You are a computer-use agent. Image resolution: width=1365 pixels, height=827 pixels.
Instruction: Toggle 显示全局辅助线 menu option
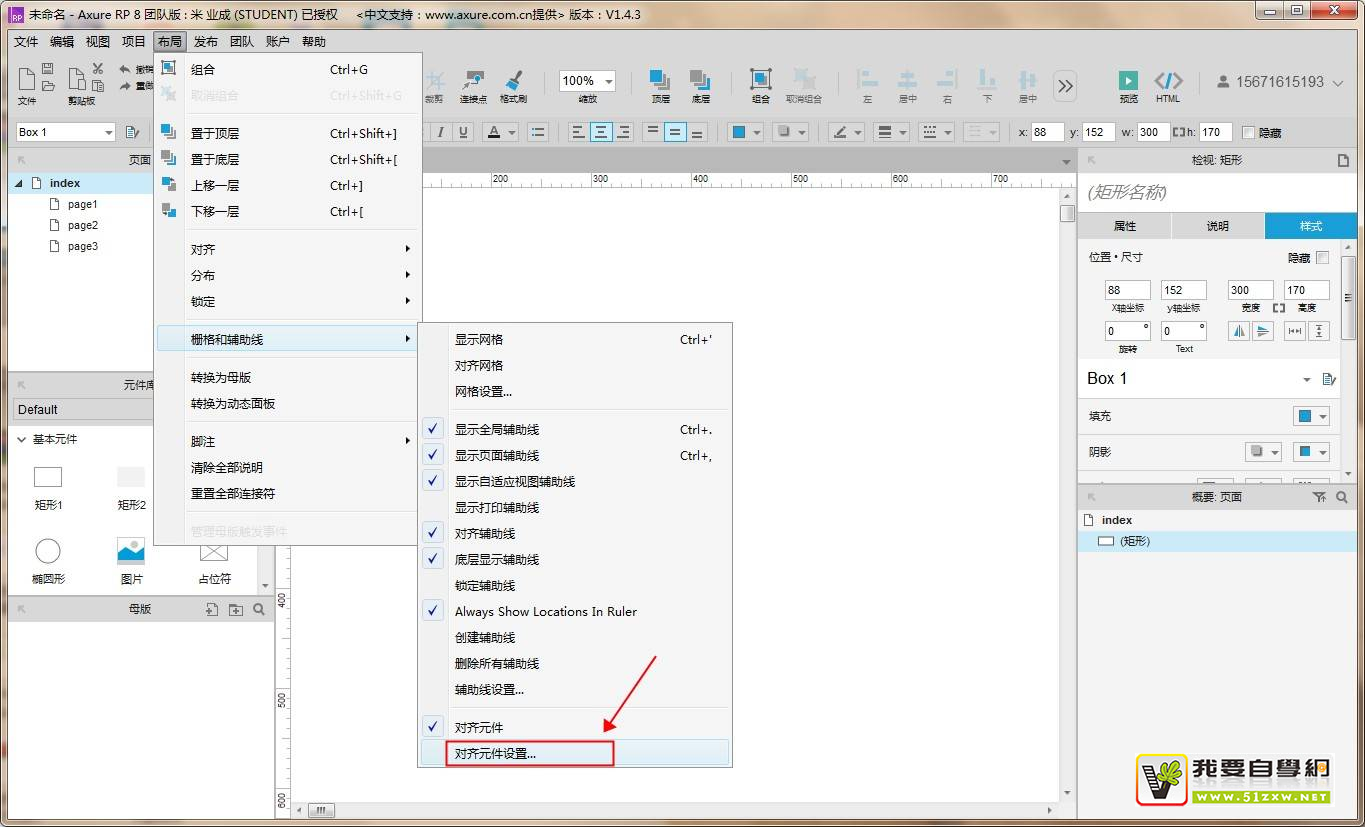[x=574, y=429]
